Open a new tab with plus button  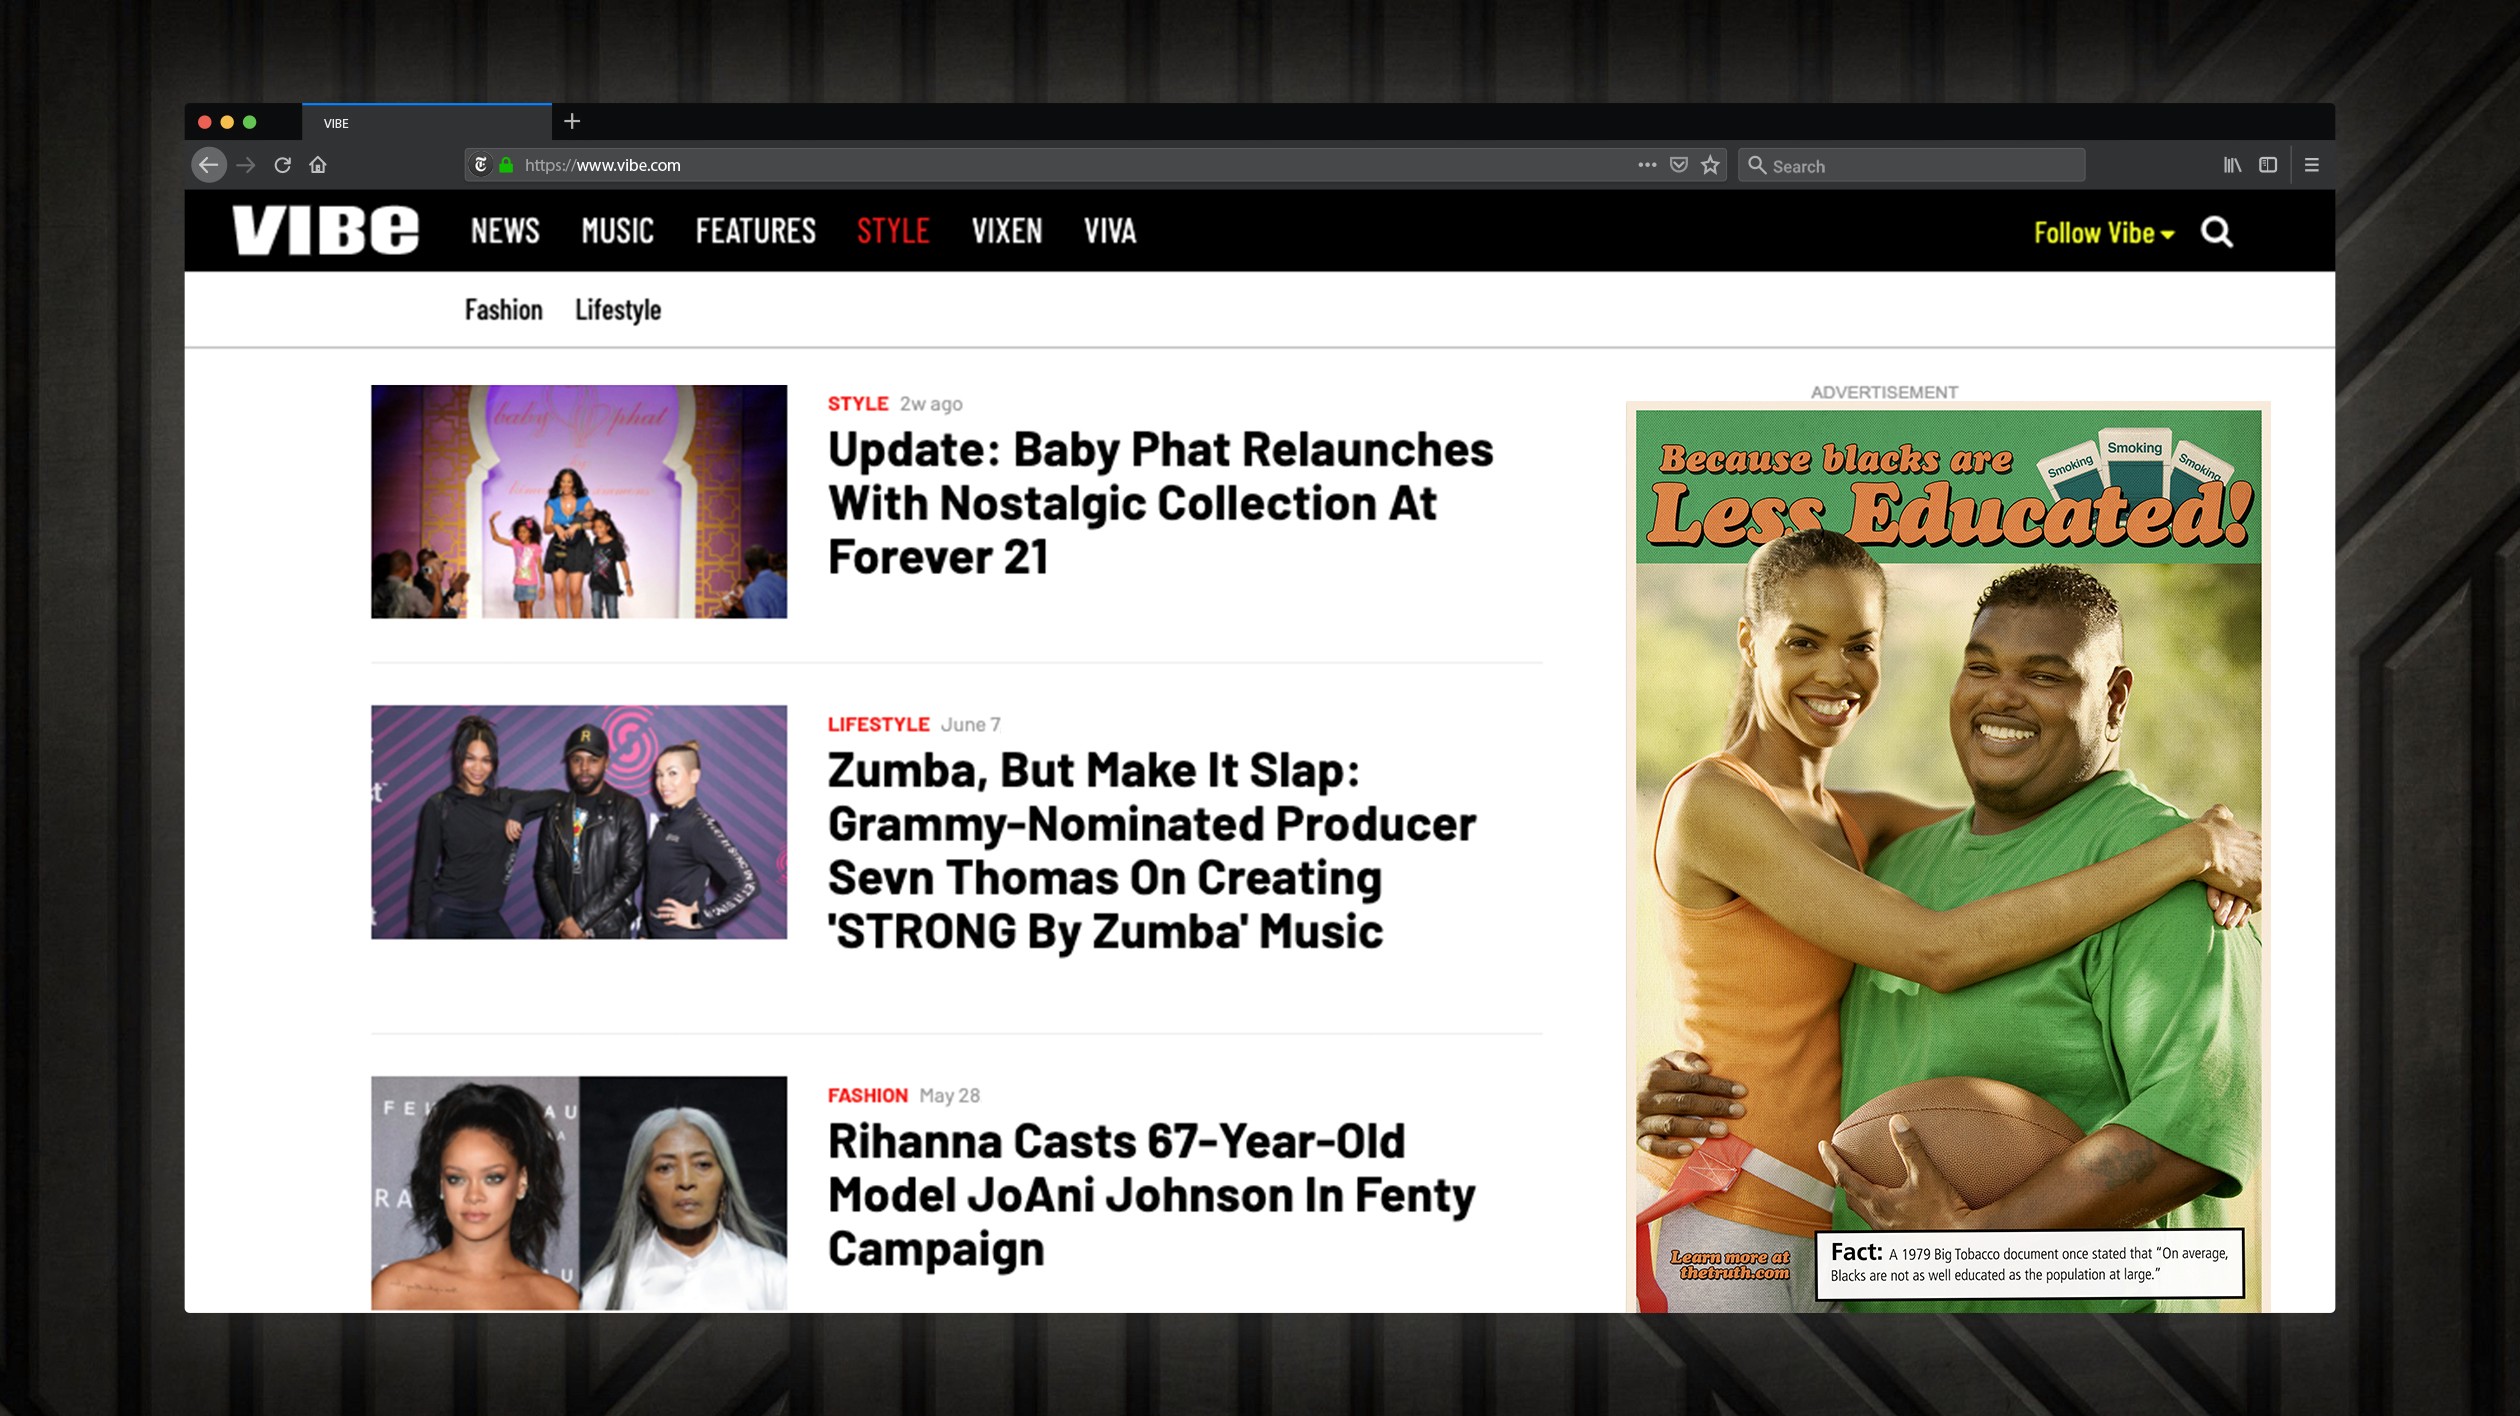572,122
